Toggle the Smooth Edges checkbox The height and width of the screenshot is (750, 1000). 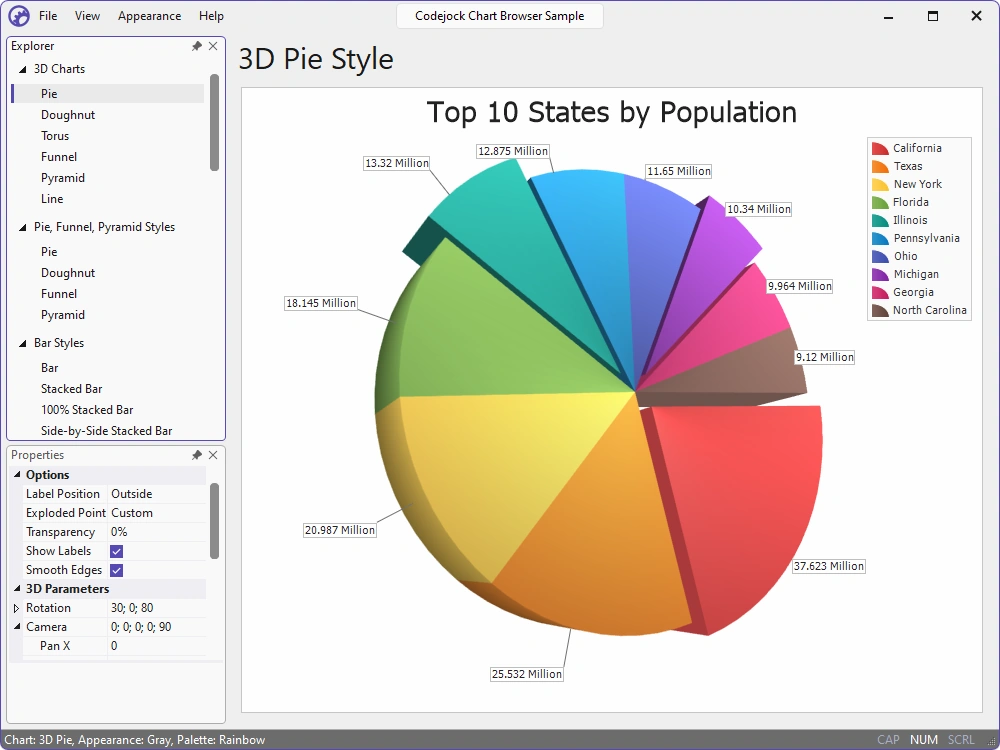click(117, 570)
